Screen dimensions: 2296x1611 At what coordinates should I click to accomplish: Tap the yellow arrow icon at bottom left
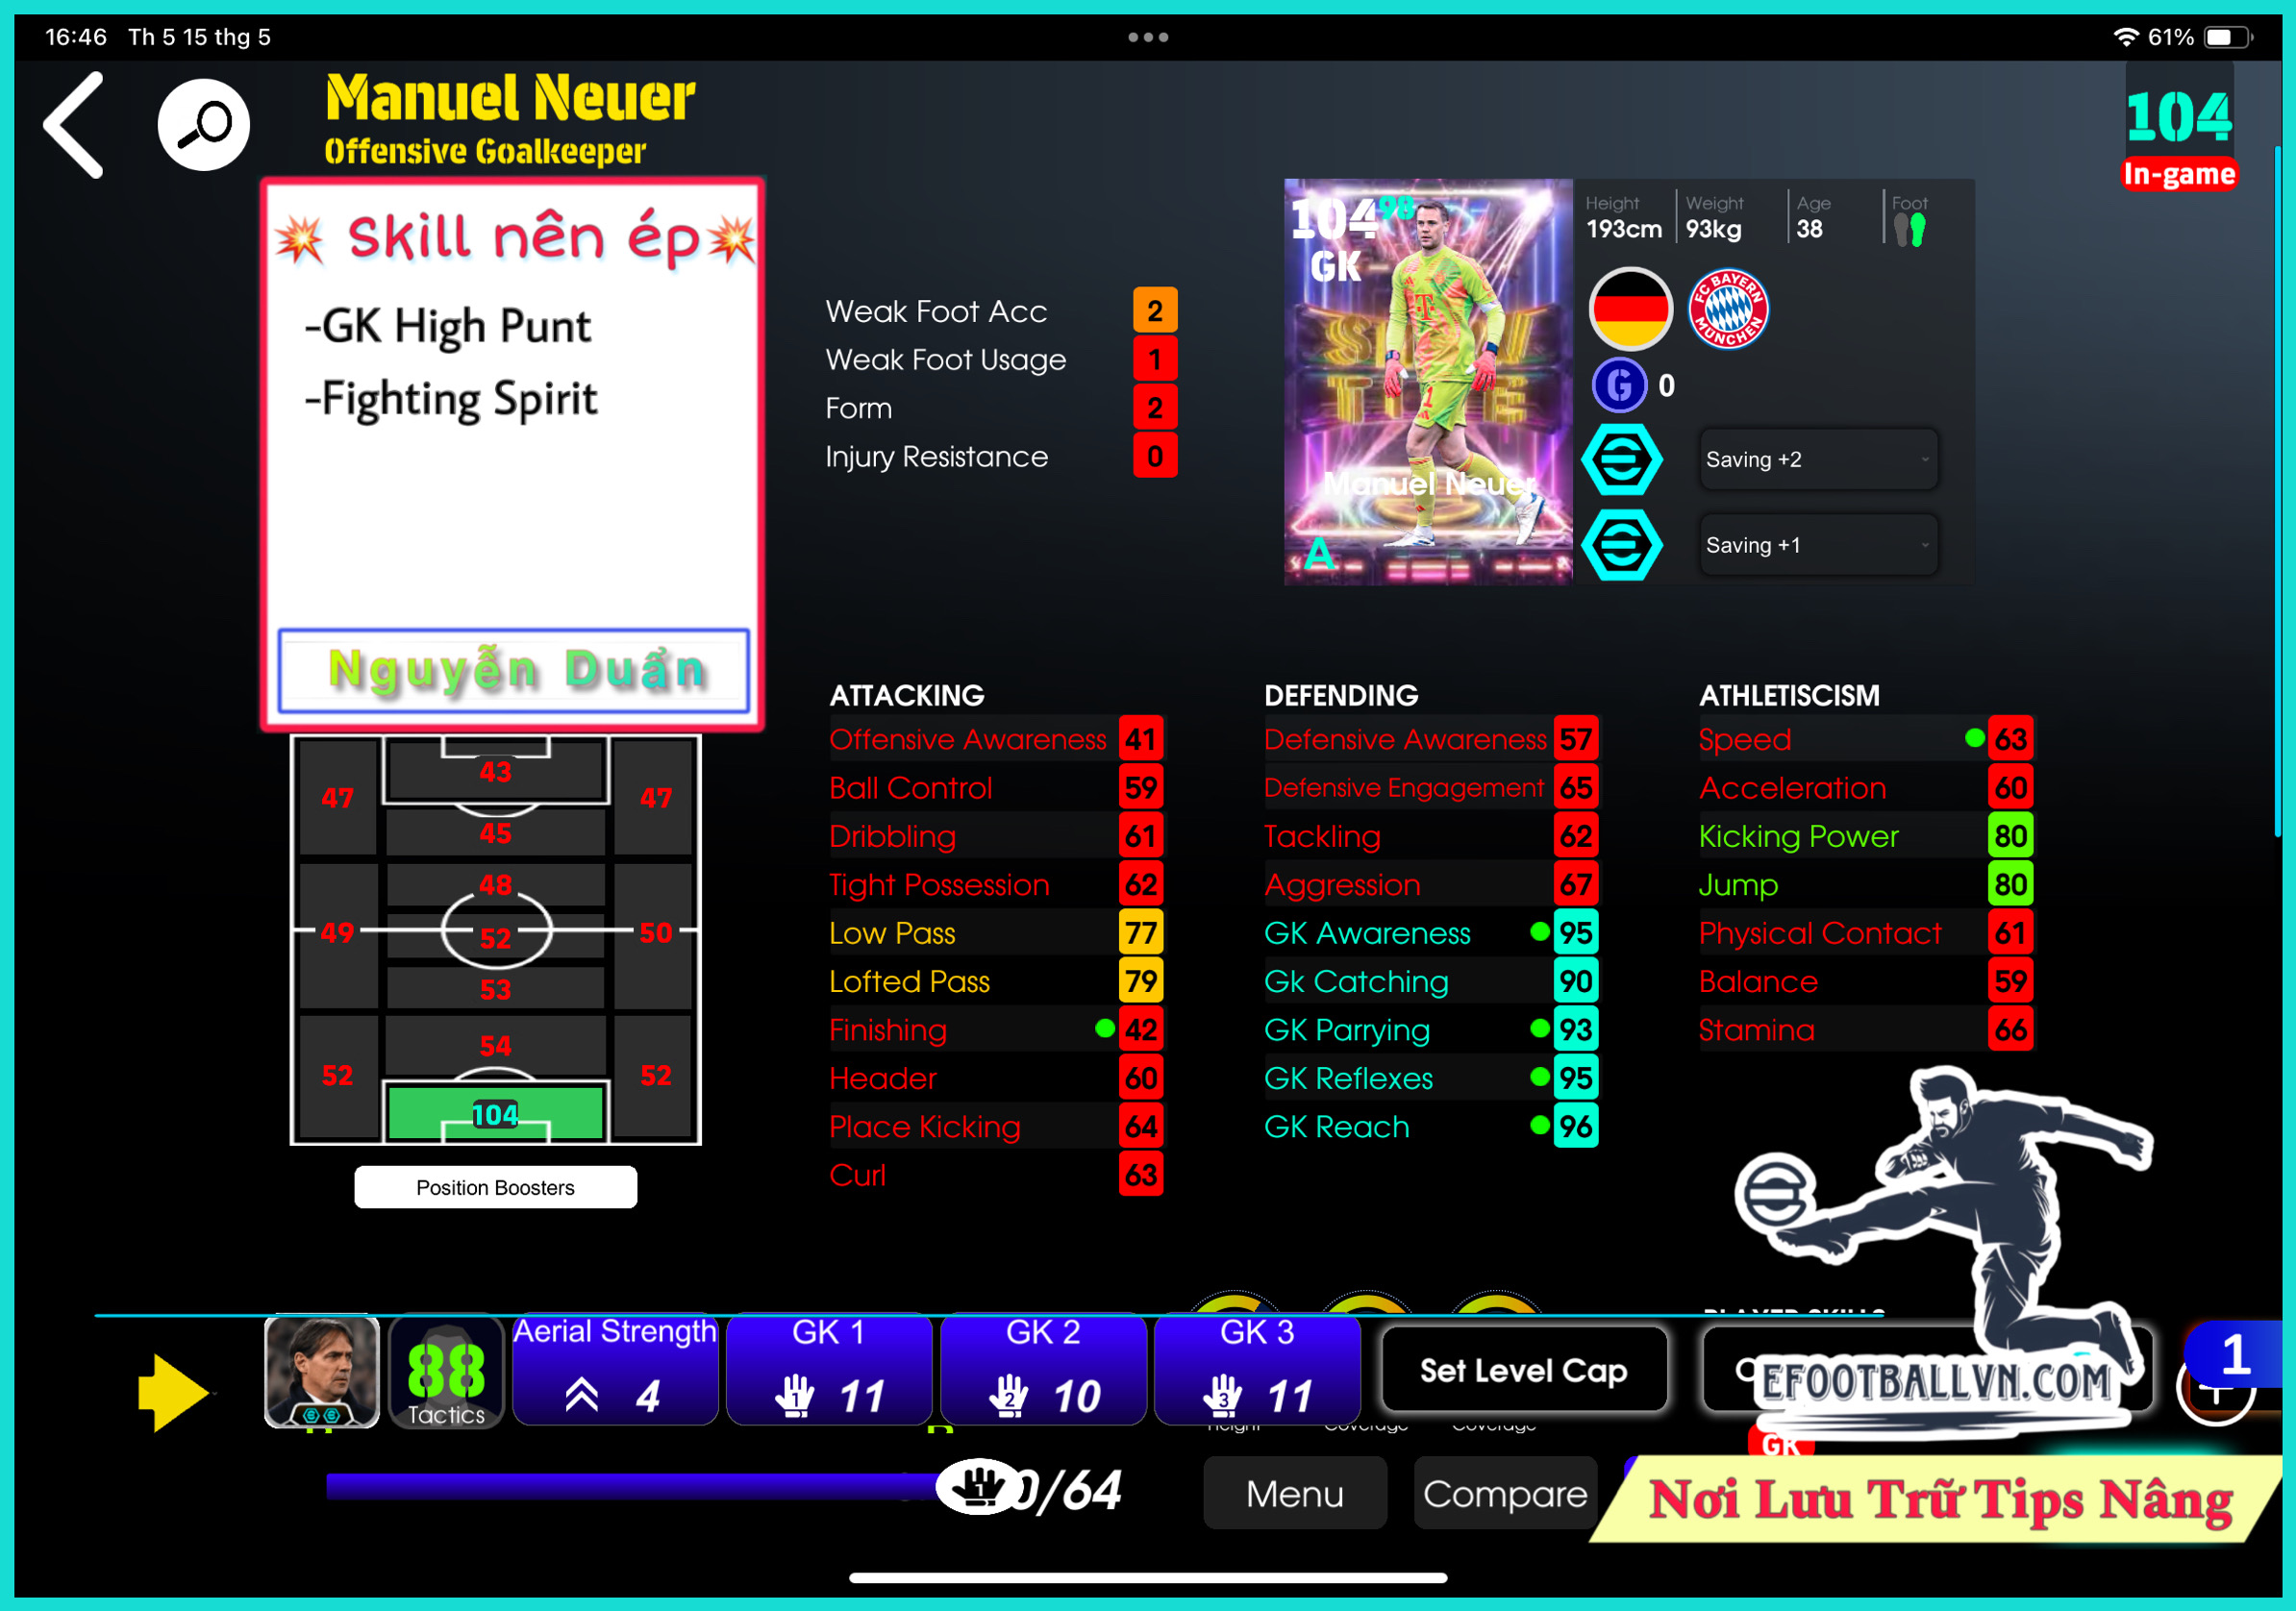point(173,1392)
